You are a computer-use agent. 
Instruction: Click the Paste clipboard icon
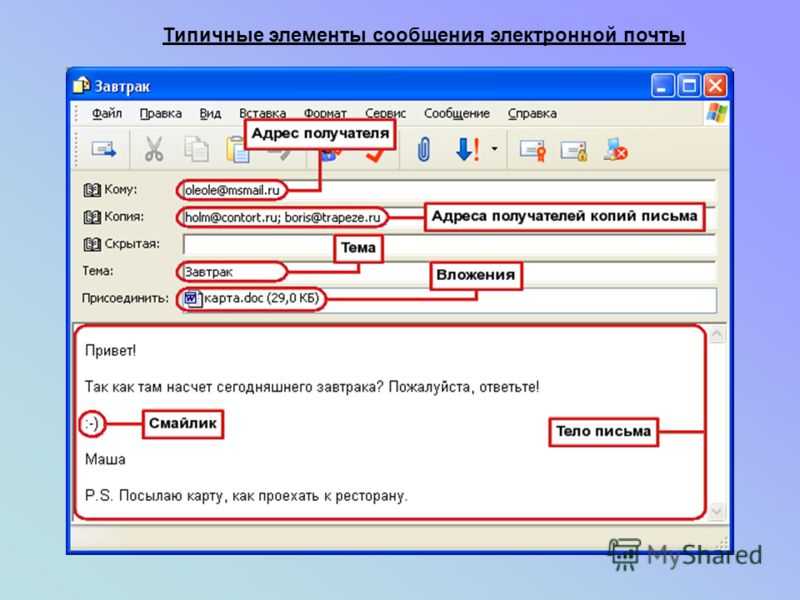click(x=236, y=150)
